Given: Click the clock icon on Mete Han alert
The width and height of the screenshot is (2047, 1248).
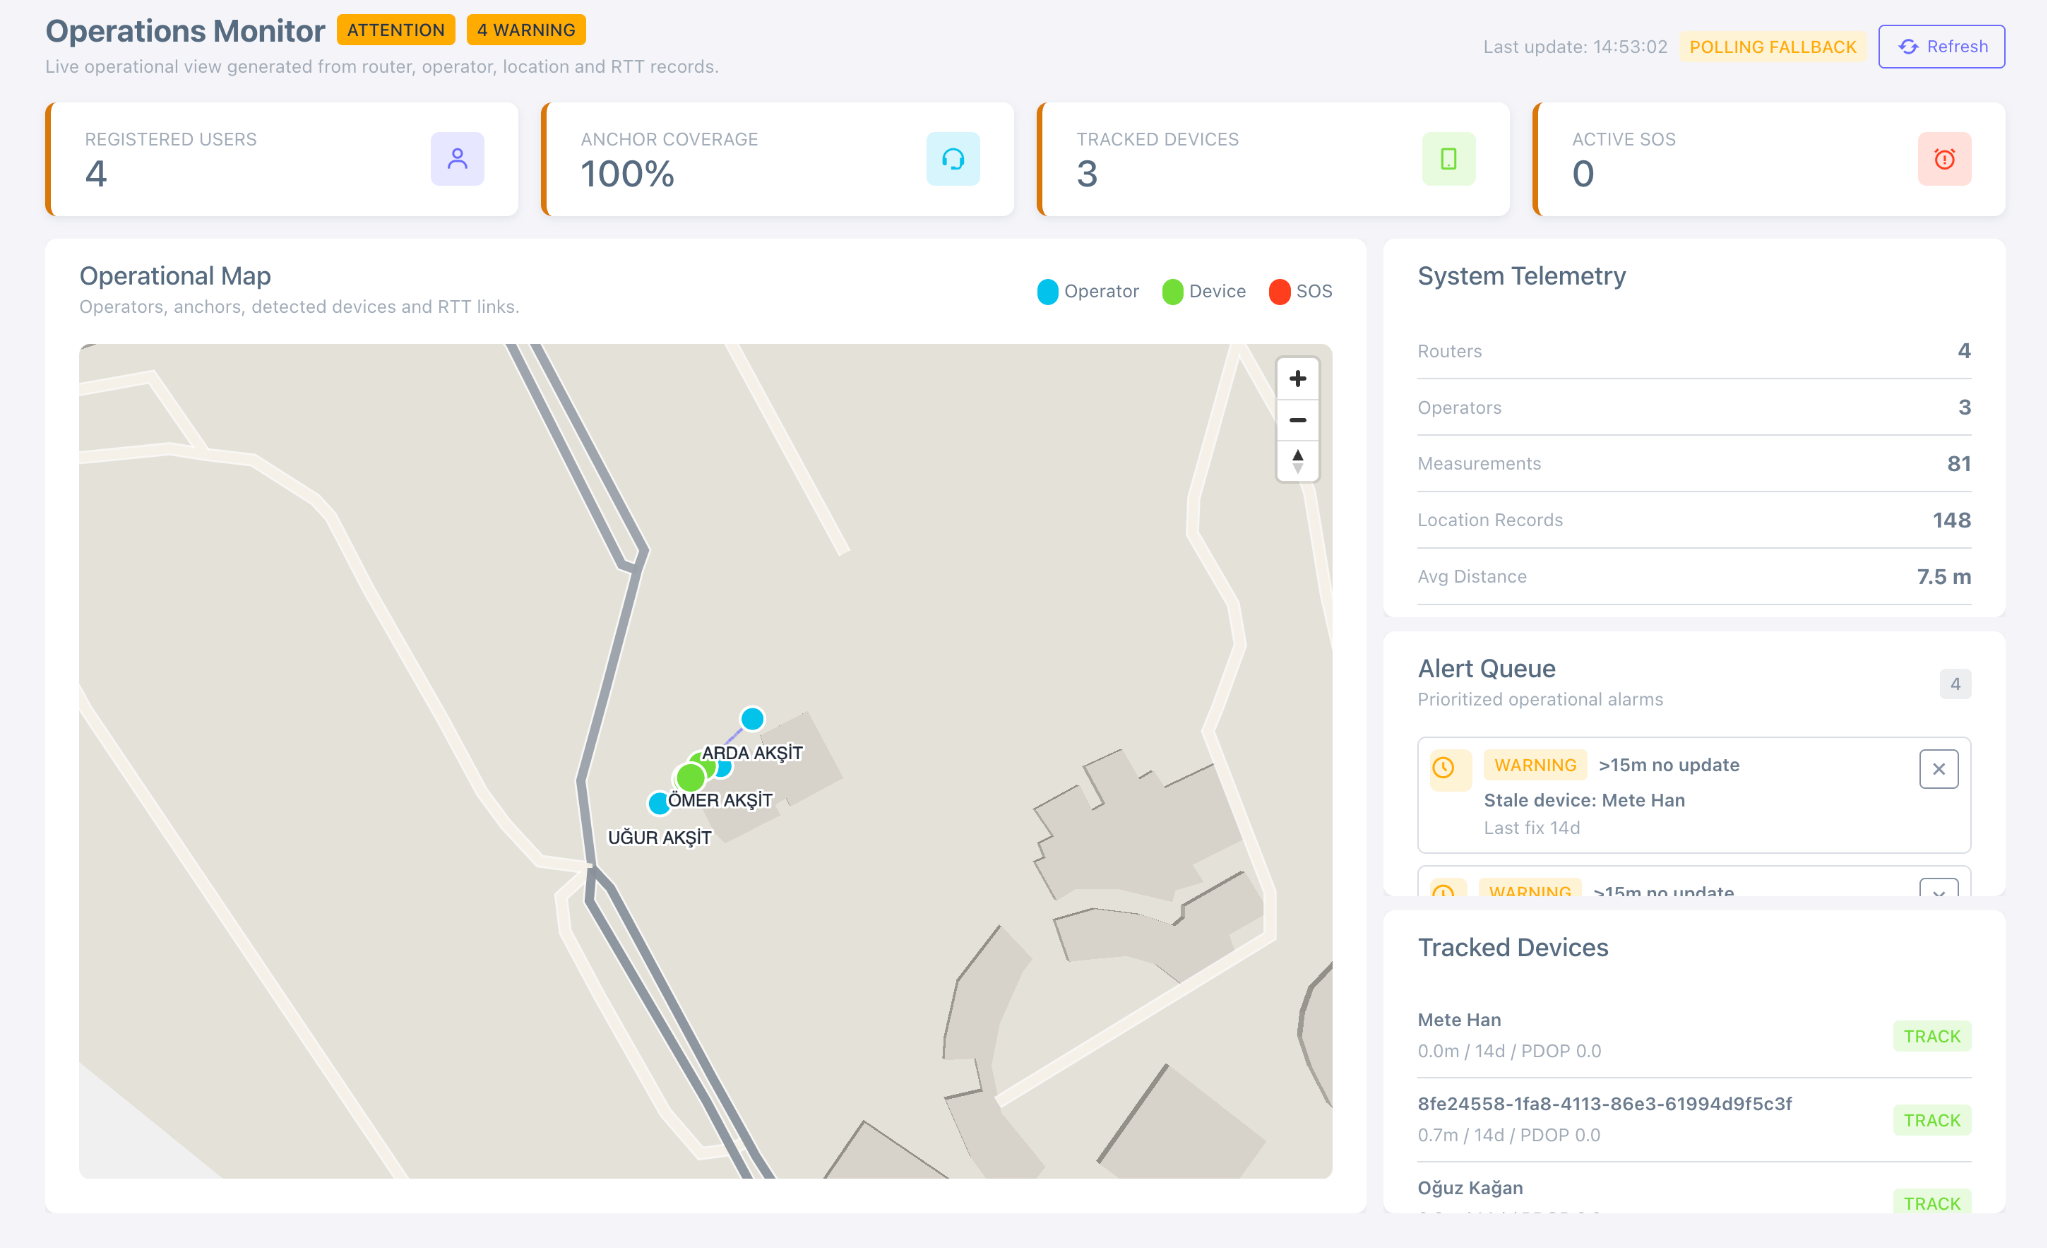Looking at the screenshot, I should 1444,768.
